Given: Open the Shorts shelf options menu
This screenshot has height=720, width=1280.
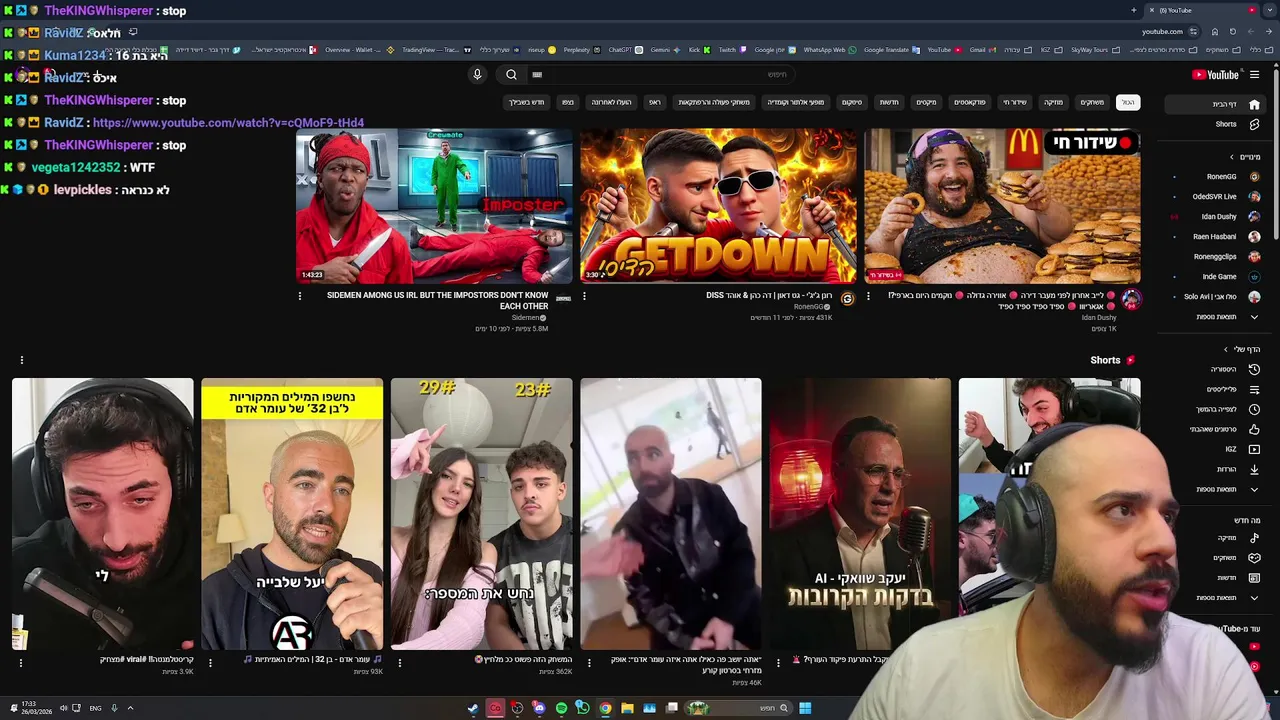Looking at the screenshot, I should point(21,360).
